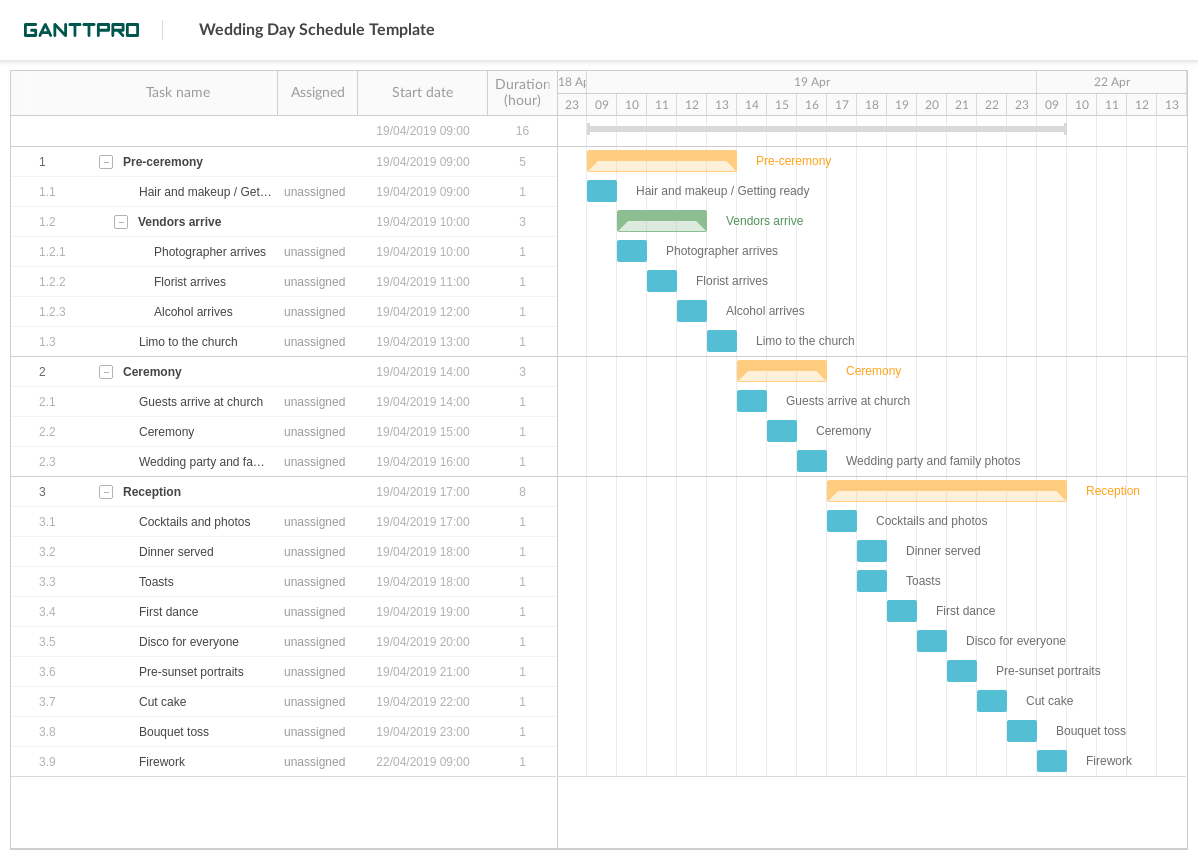1198x860 pixels.
Task: Select the Reception bar on the Gantt chart
Action: (x=946, y=490)
